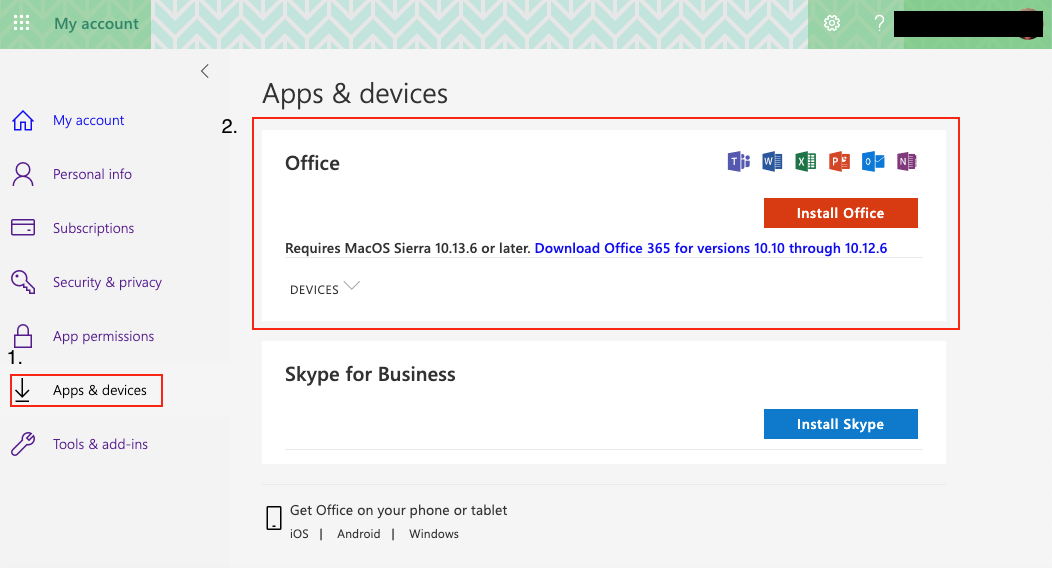Open the Android link
The width and height of the screenshot is (1052, 568).
click(x=358, y=534)
